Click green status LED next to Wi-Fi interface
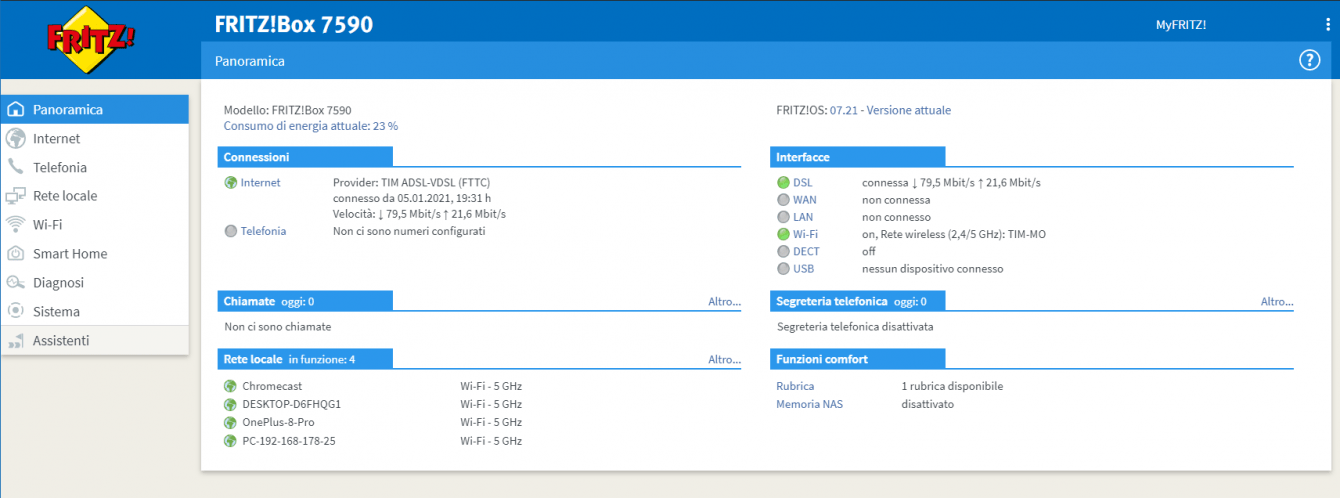 (x=783, y=234)
